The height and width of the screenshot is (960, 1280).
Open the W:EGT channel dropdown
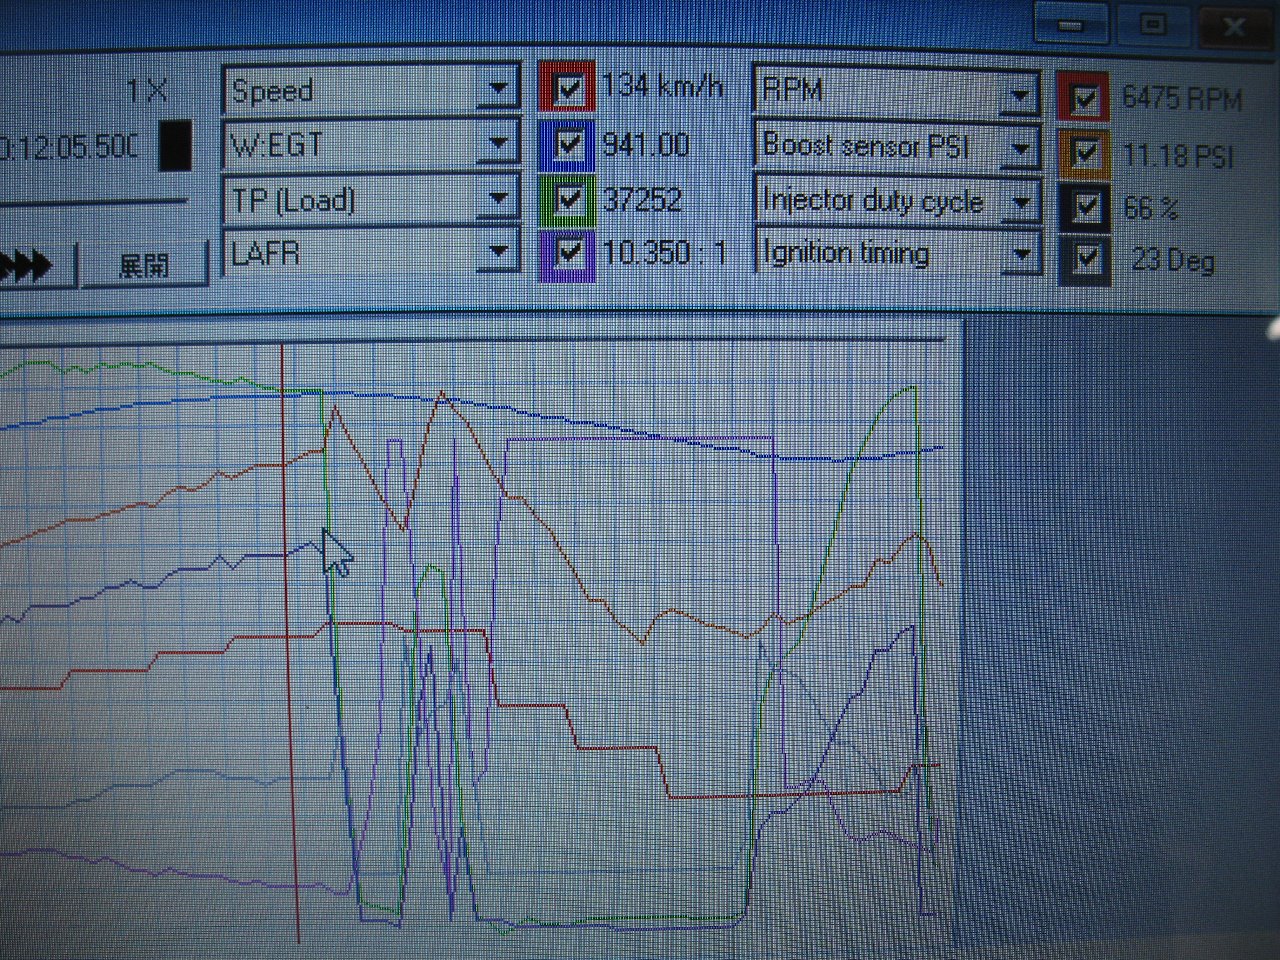point(498,144)
